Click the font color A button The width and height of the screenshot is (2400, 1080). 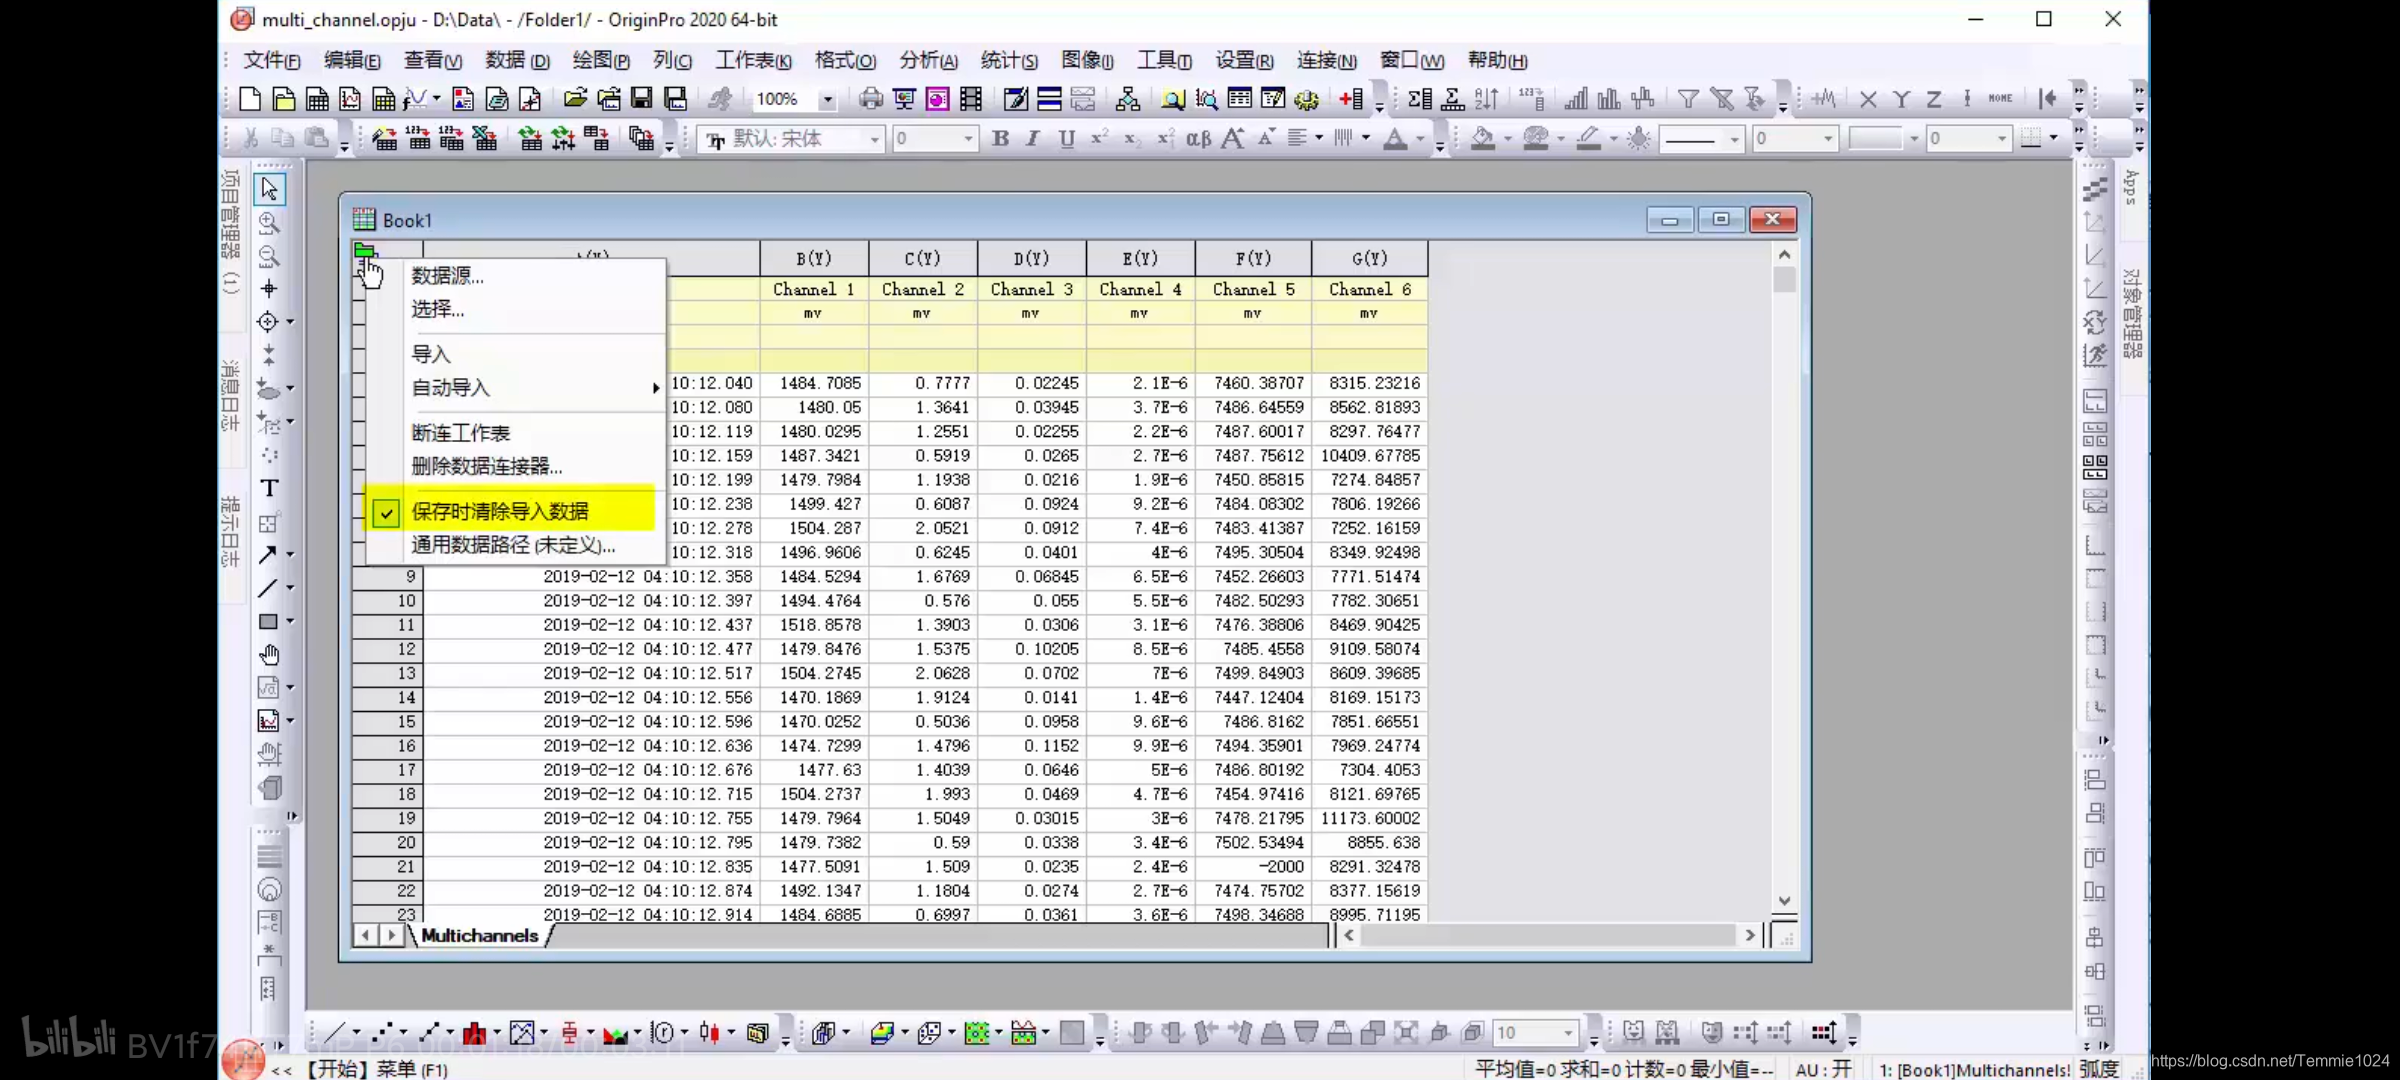pos(1395,139)
